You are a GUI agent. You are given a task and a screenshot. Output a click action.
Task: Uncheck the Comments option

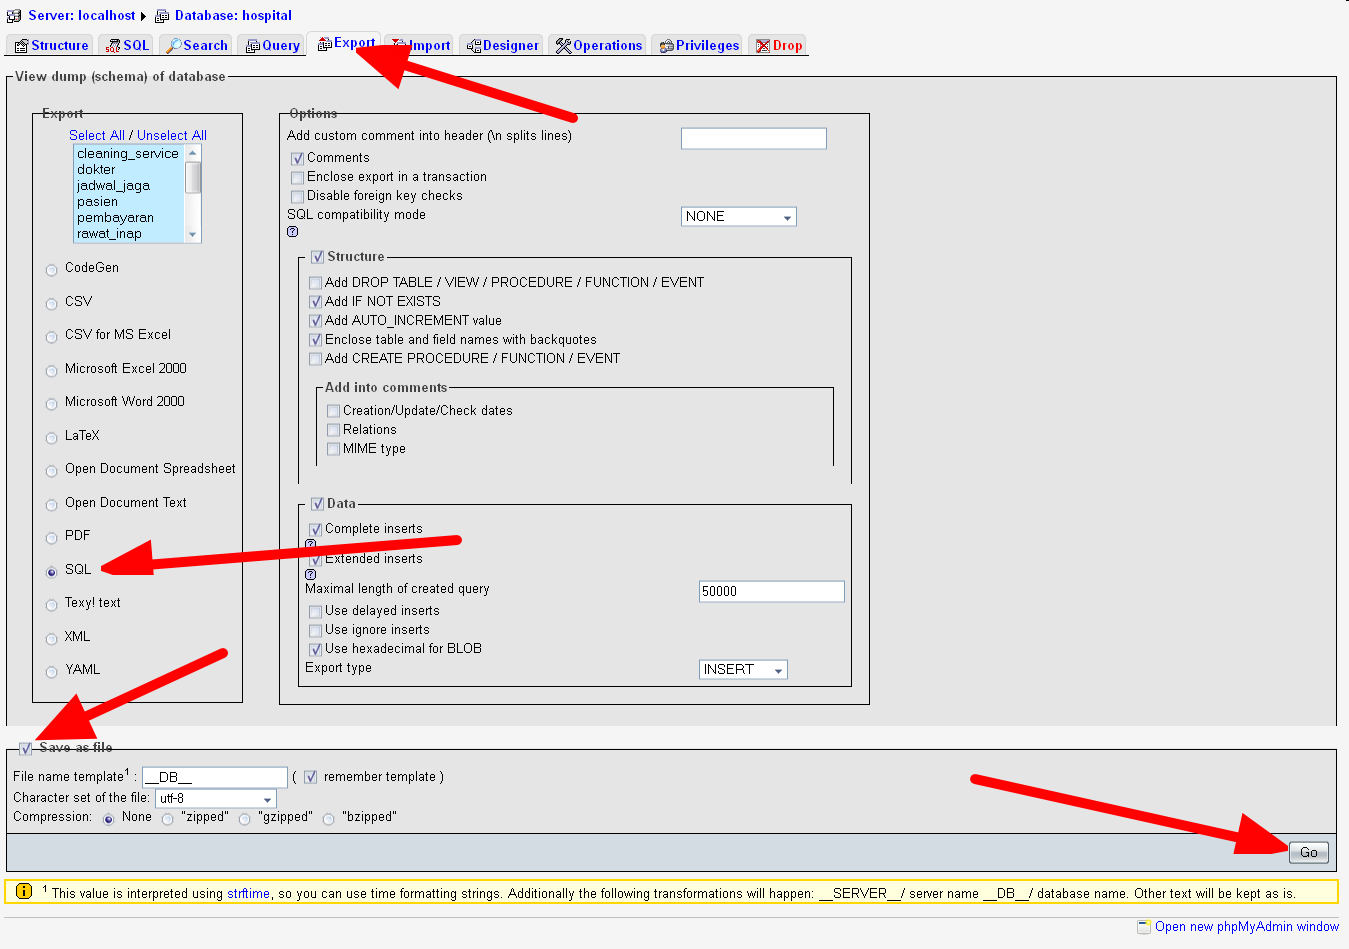pos(297,158)
